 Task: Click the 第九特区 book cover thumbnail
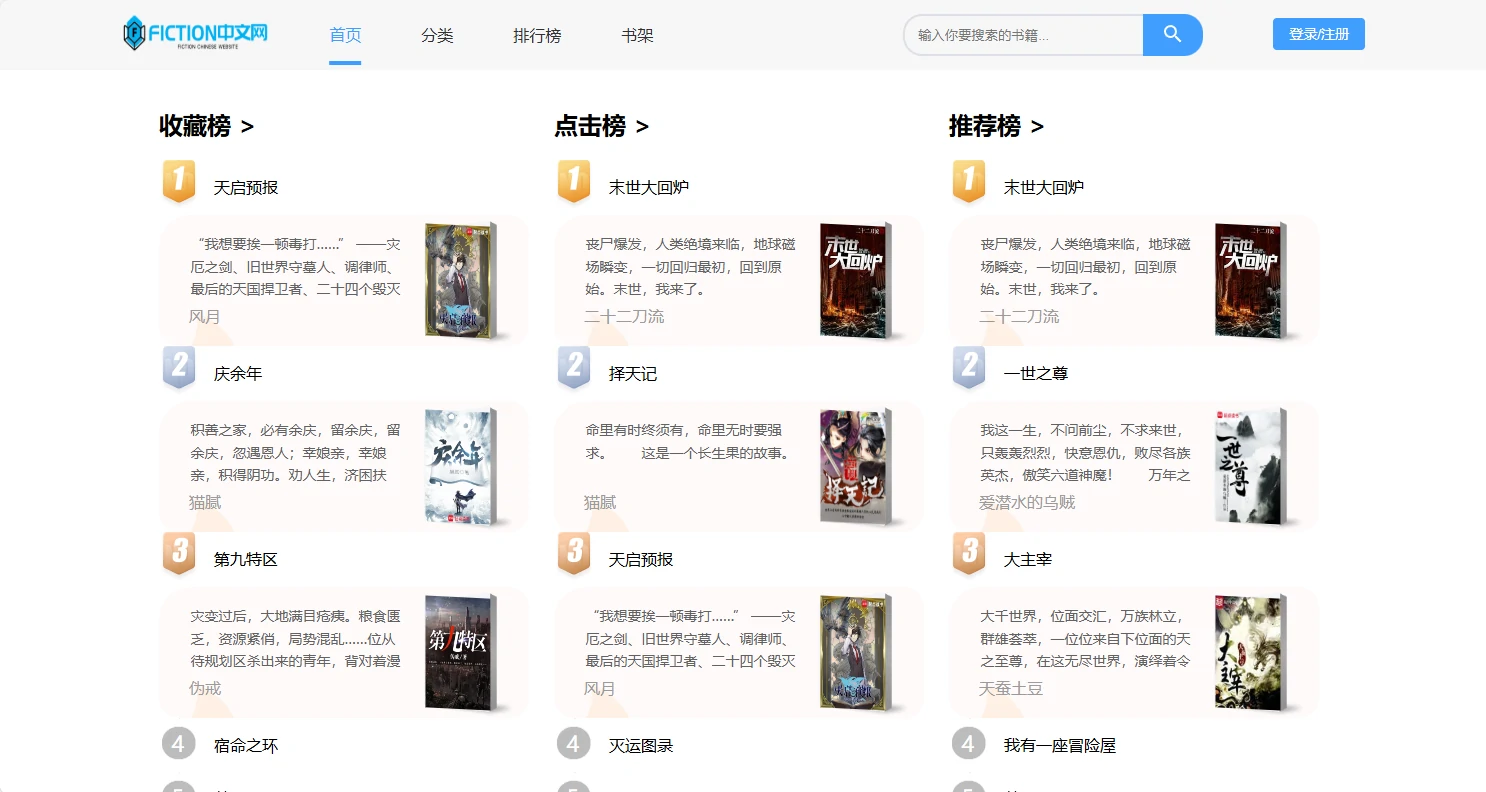pos(458,653)
